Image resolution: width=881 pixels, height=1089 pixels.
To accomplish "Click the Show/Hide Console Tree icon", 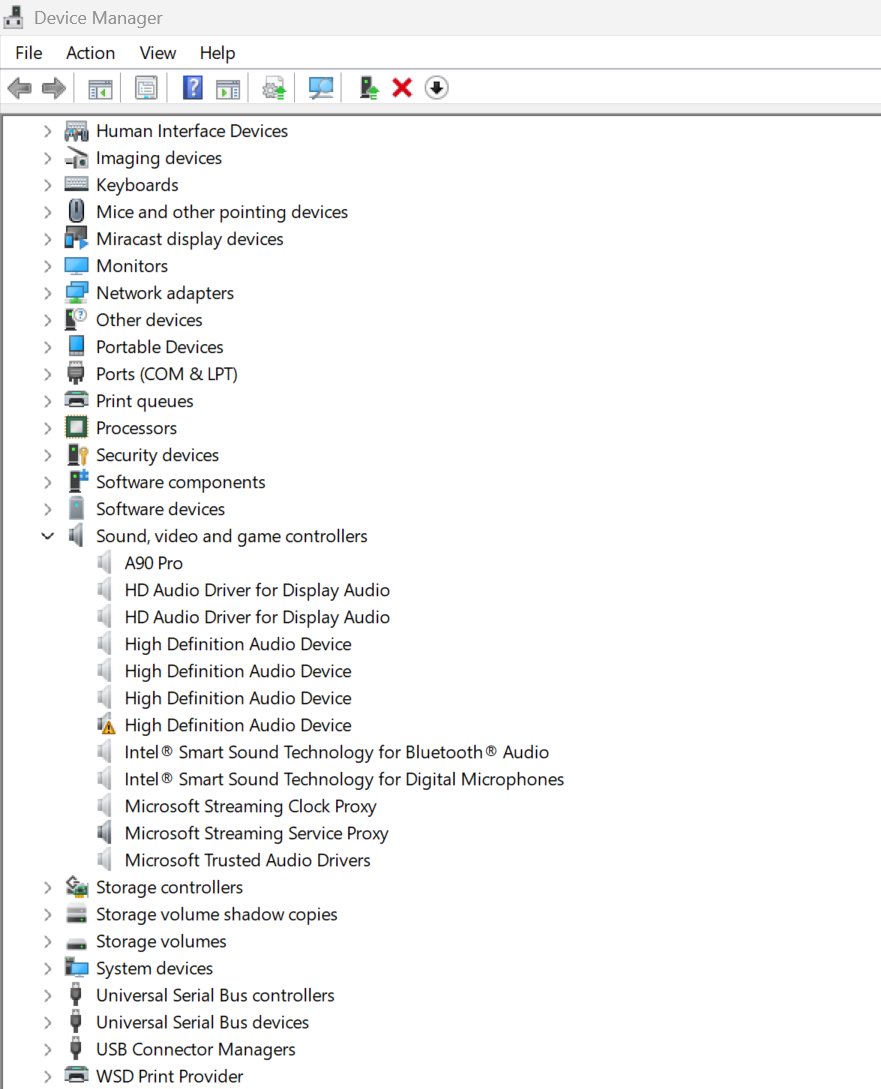I will click(99, 88).
